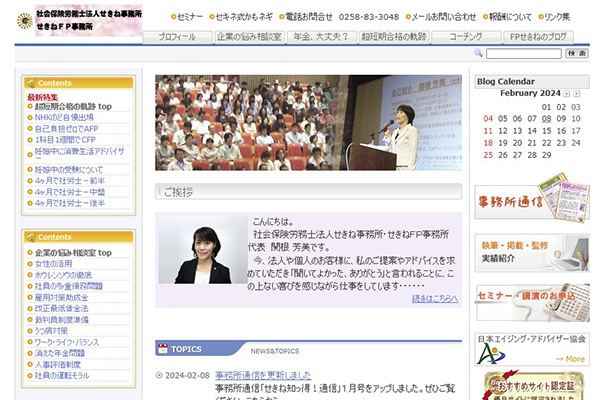This screenshot has width=600, height=400.
Task: Click next month arrow in Blog Calendar
Action: [x=577, y=92]
